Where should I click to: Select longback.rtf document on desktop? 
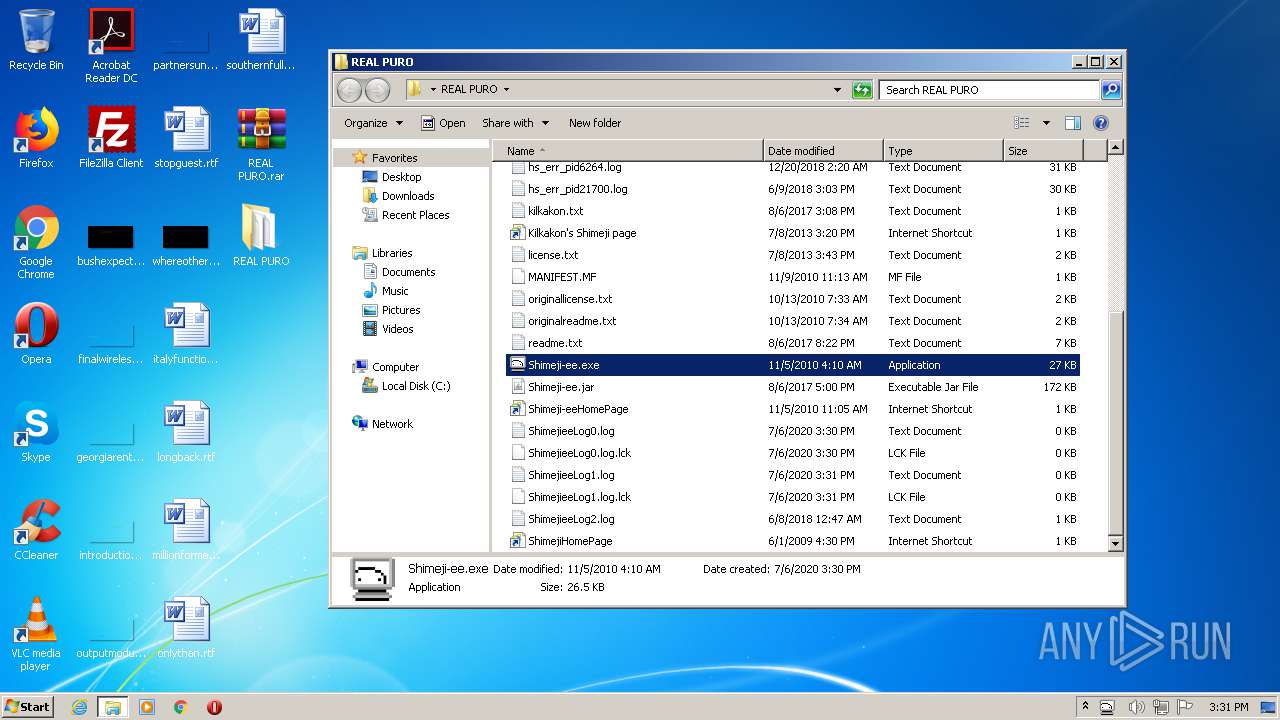click(186, 432)
